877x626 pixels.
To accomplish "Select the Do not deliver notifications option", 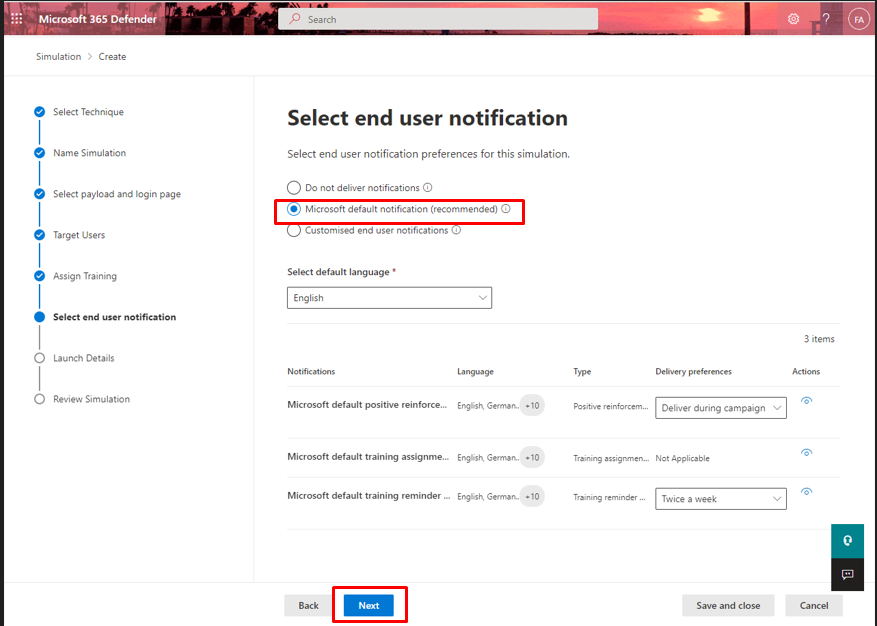I will coord(294,187).
